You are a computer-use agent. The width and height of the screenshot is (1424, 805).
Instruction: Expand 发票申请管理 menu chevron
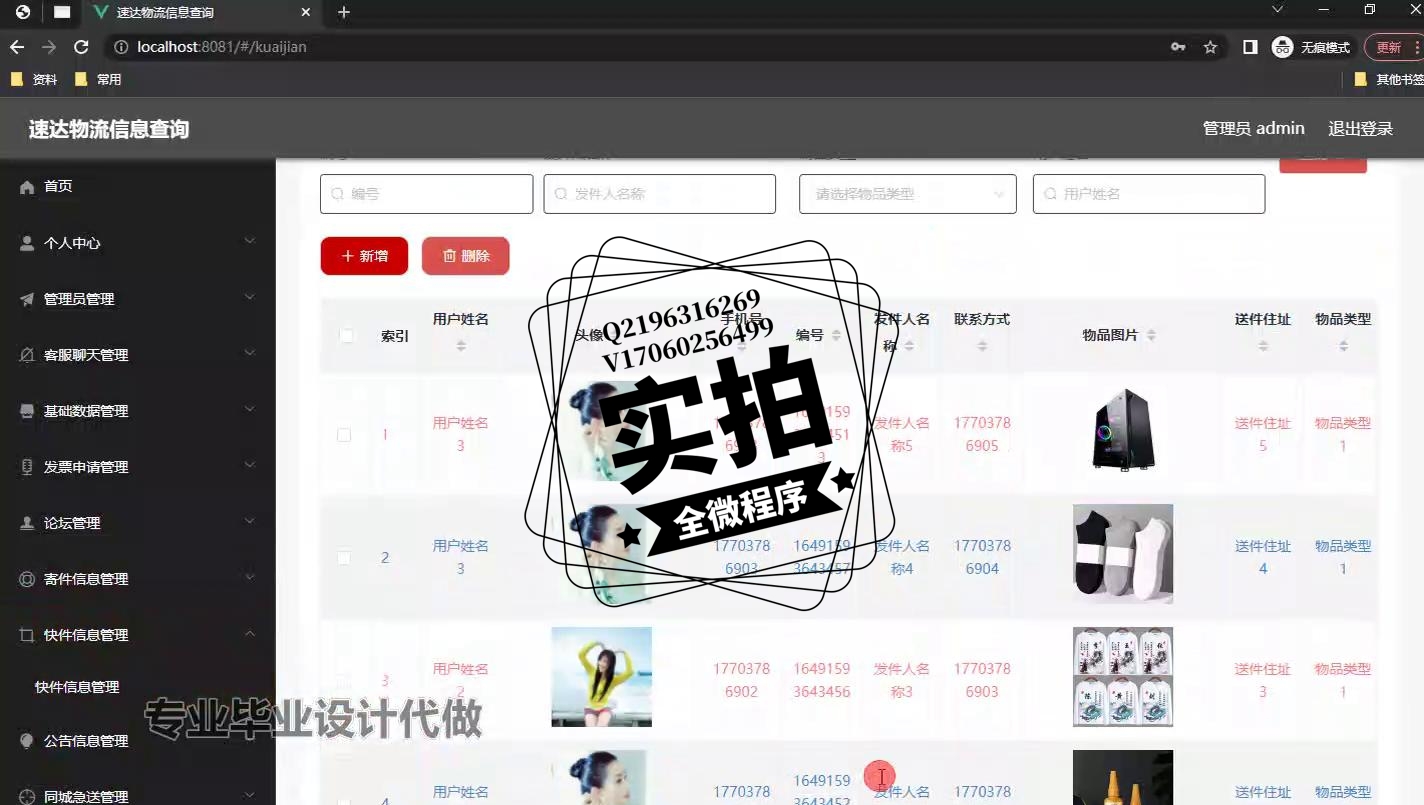250,465
